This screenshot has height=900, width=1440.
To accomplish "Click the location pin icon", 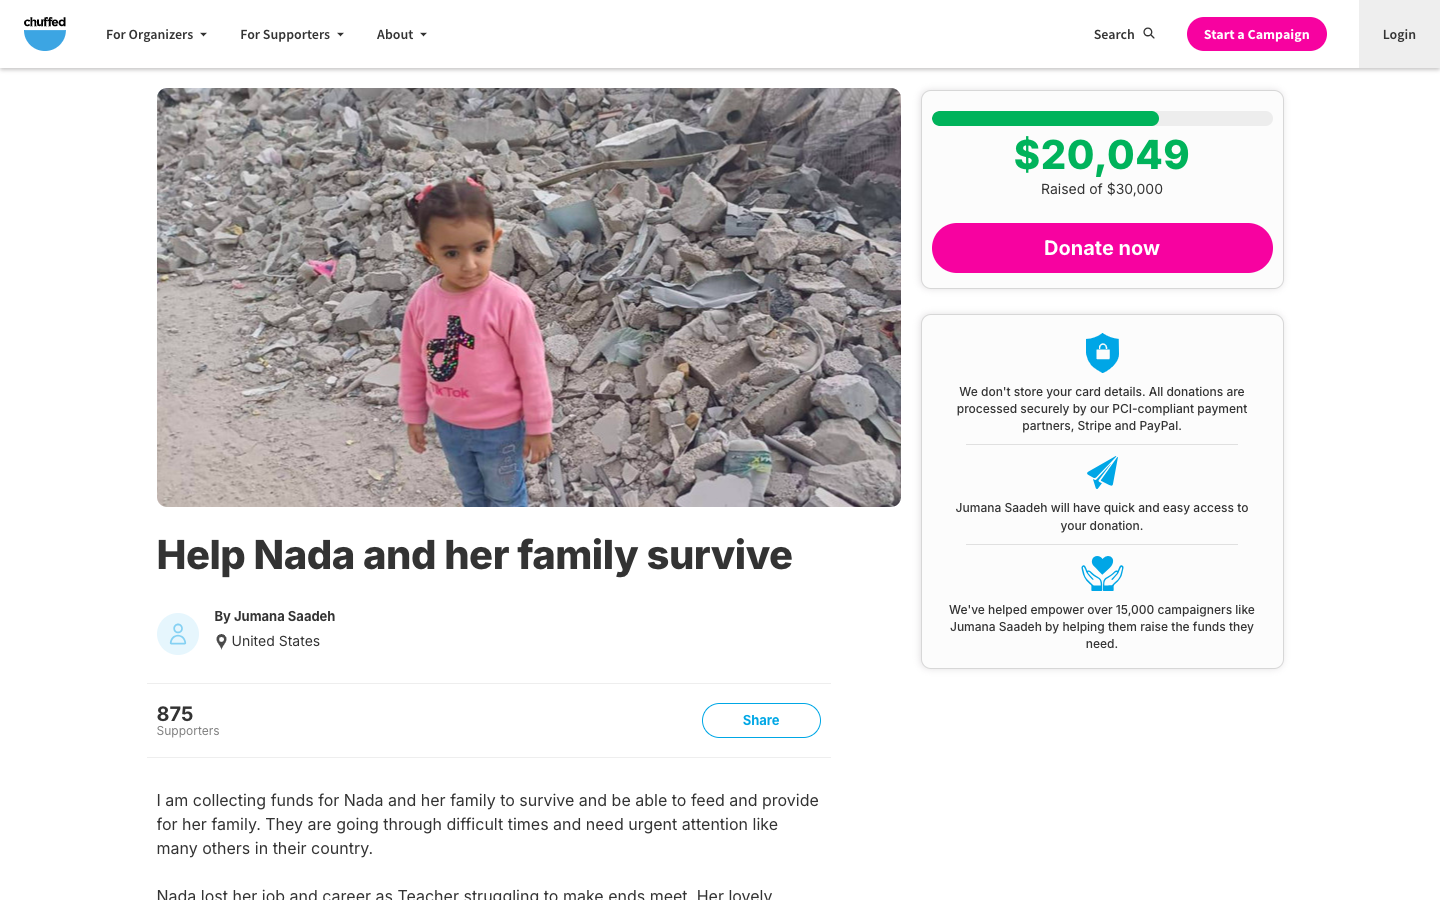I will [221, 642].
